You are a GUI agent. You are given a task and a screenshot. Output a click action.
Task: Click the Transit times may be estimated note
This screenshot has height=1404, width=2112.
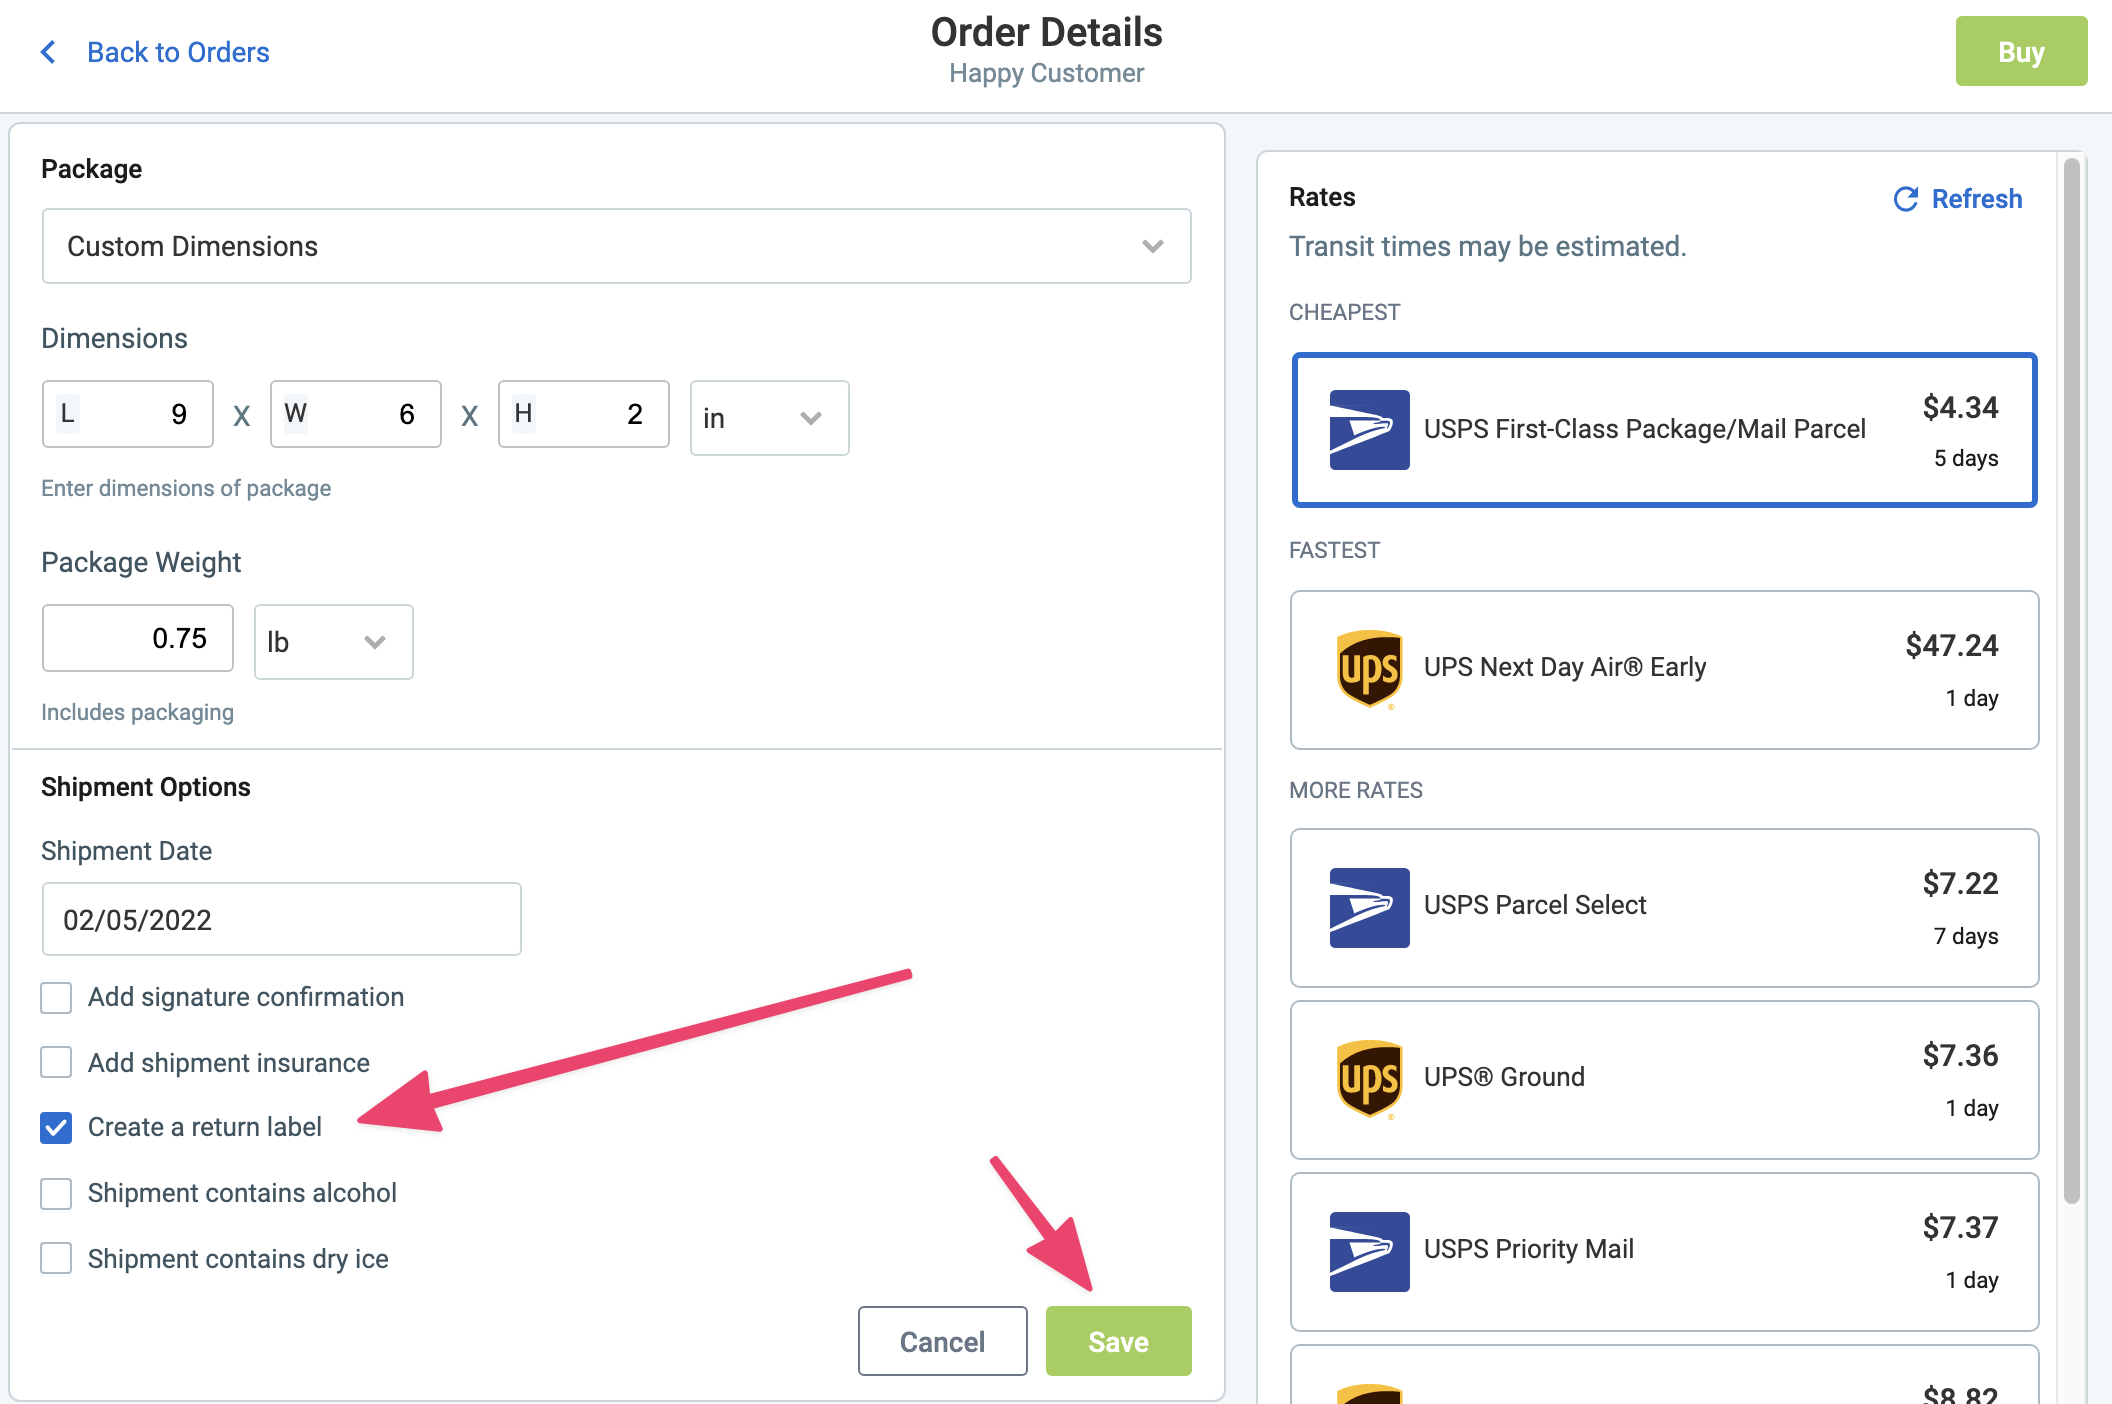point(1487,246)
